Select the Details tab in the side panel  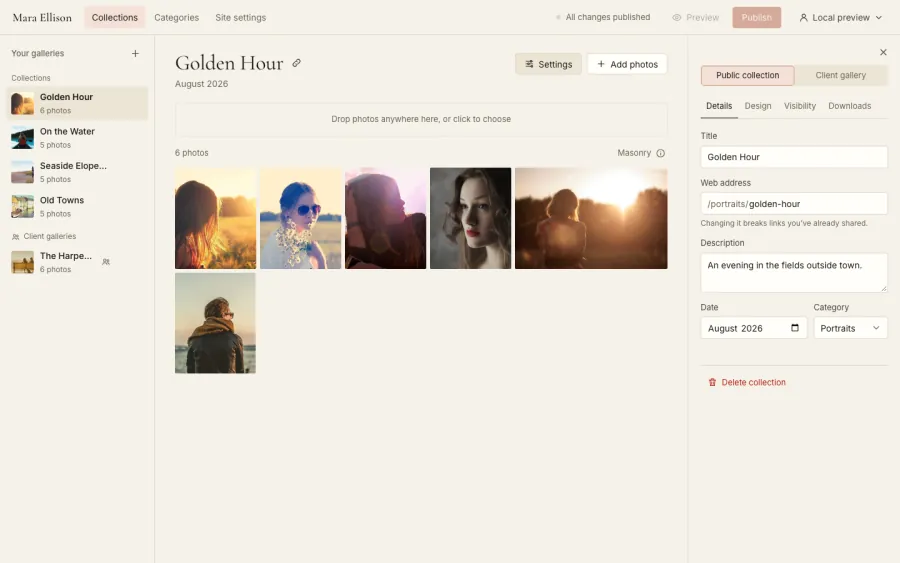(719, 106)
